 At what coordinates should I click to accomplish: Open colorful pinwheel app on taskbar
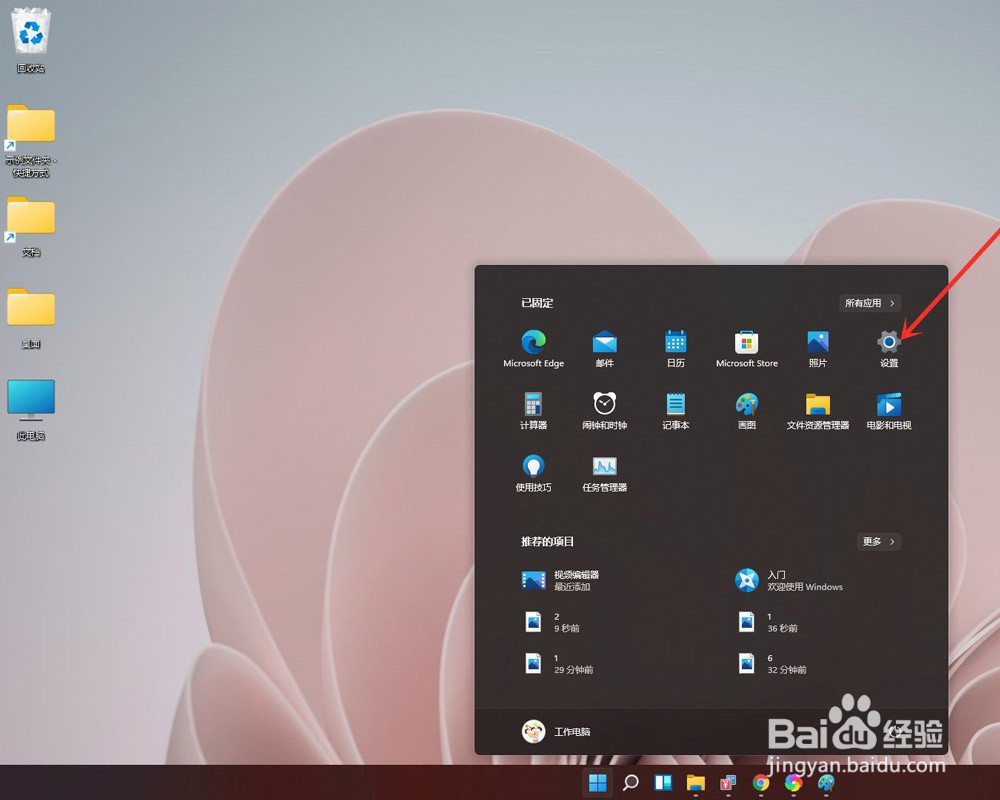(793, 782)
